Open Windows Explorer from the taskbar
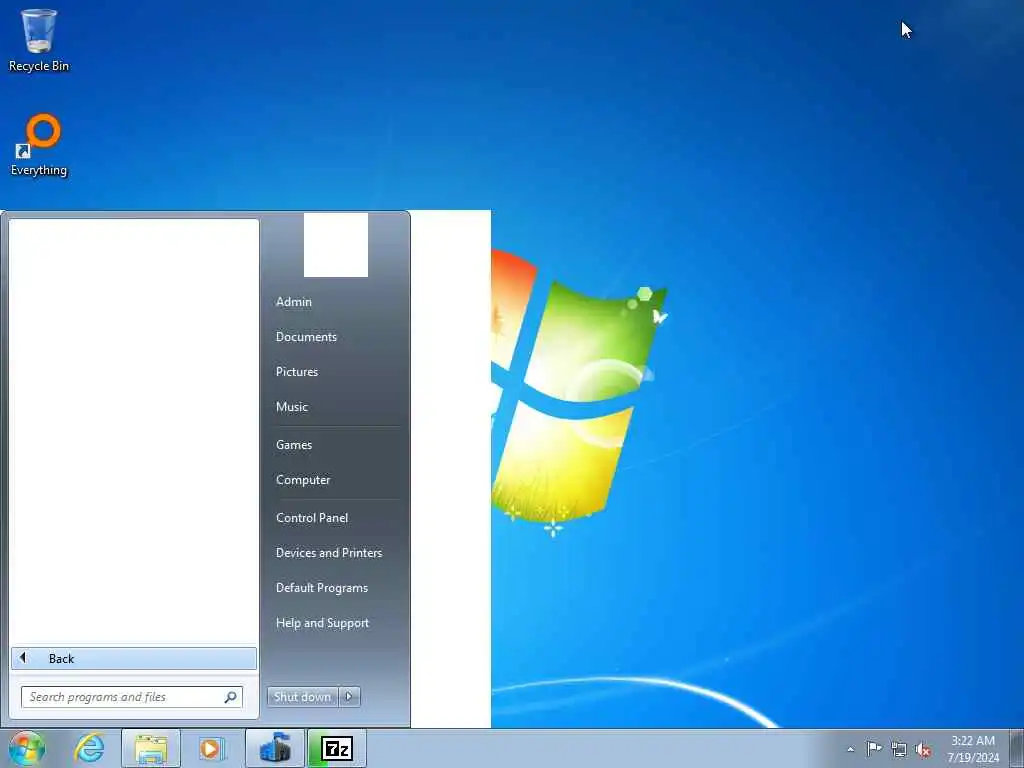Image resolution: width=1024 pixels, height=768 pixels. [x=151, y=748]
